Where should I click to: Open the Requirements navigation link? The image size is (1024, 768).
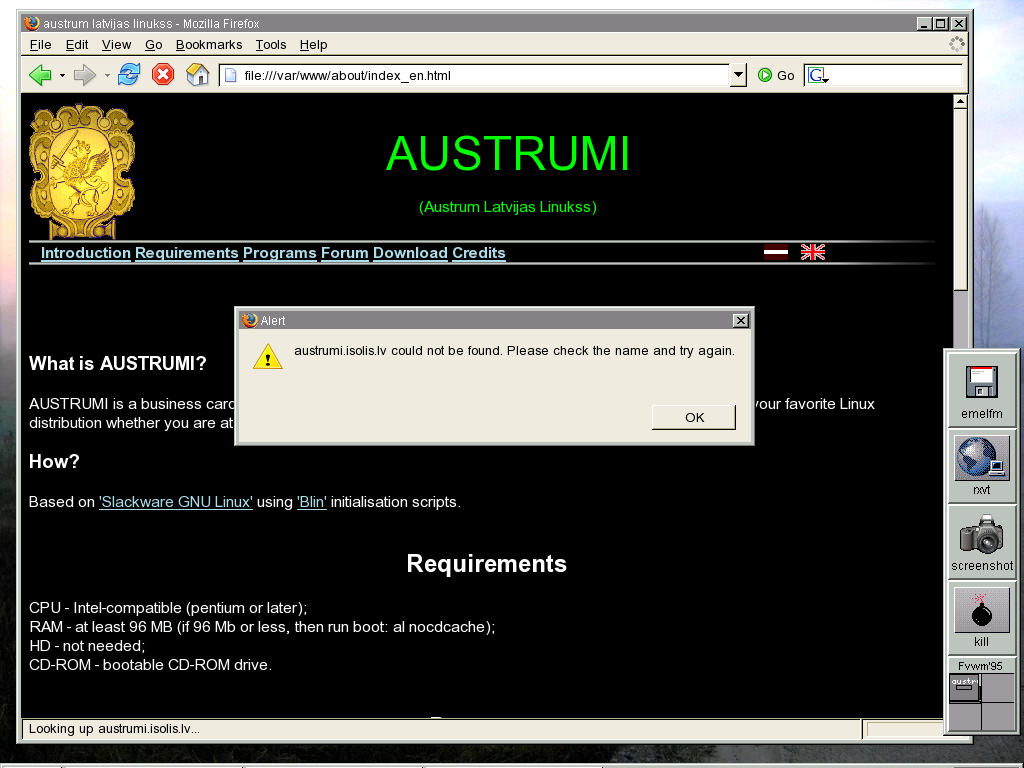[x=186, y=253]
